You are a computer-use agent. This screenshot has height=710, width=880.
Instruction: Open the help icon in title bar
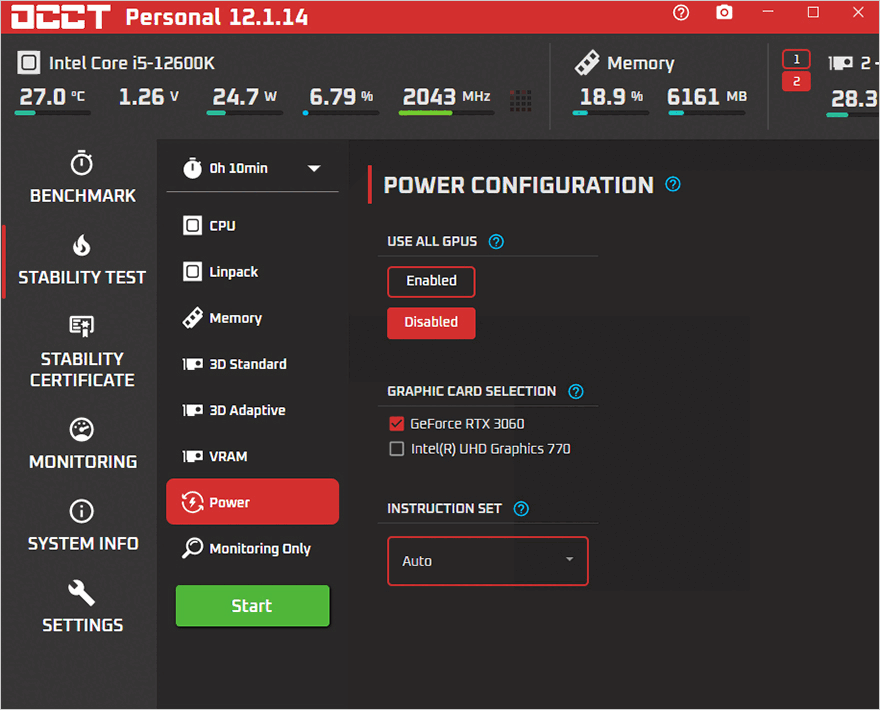681,12
